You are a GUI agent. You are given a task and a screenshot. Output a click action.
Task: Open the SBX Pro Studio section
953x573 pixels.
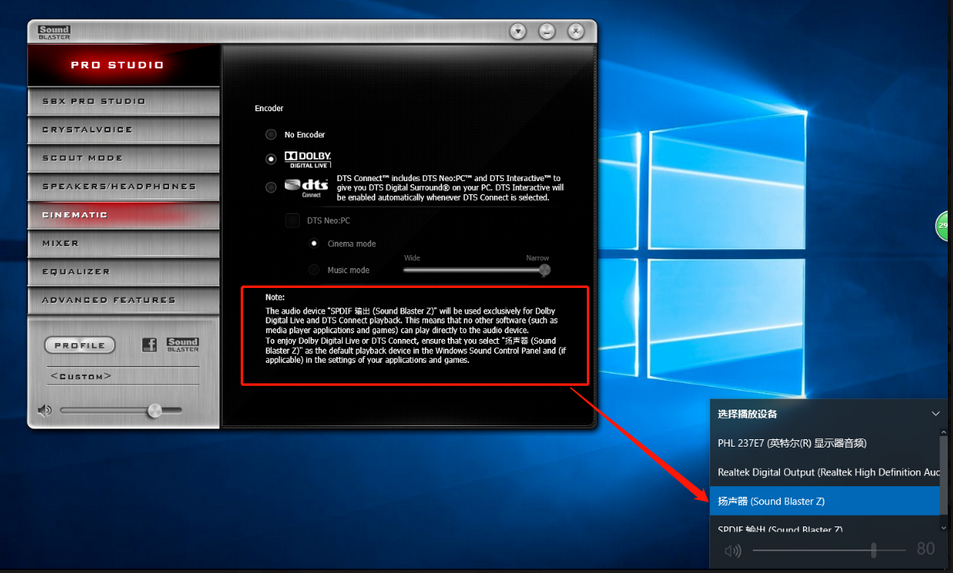[x=123, y=101]
